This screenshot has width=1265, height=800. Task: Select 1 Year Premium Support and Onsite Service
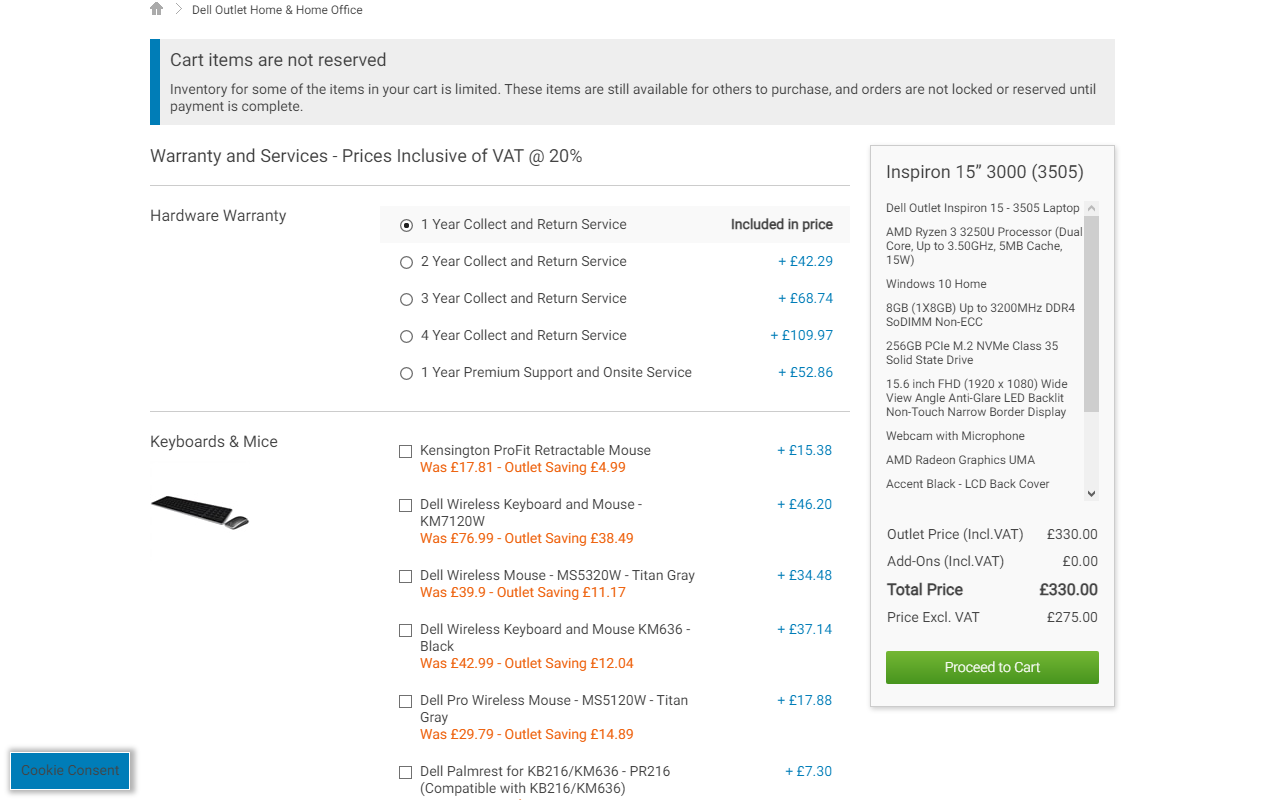click(x=406, y=373)
